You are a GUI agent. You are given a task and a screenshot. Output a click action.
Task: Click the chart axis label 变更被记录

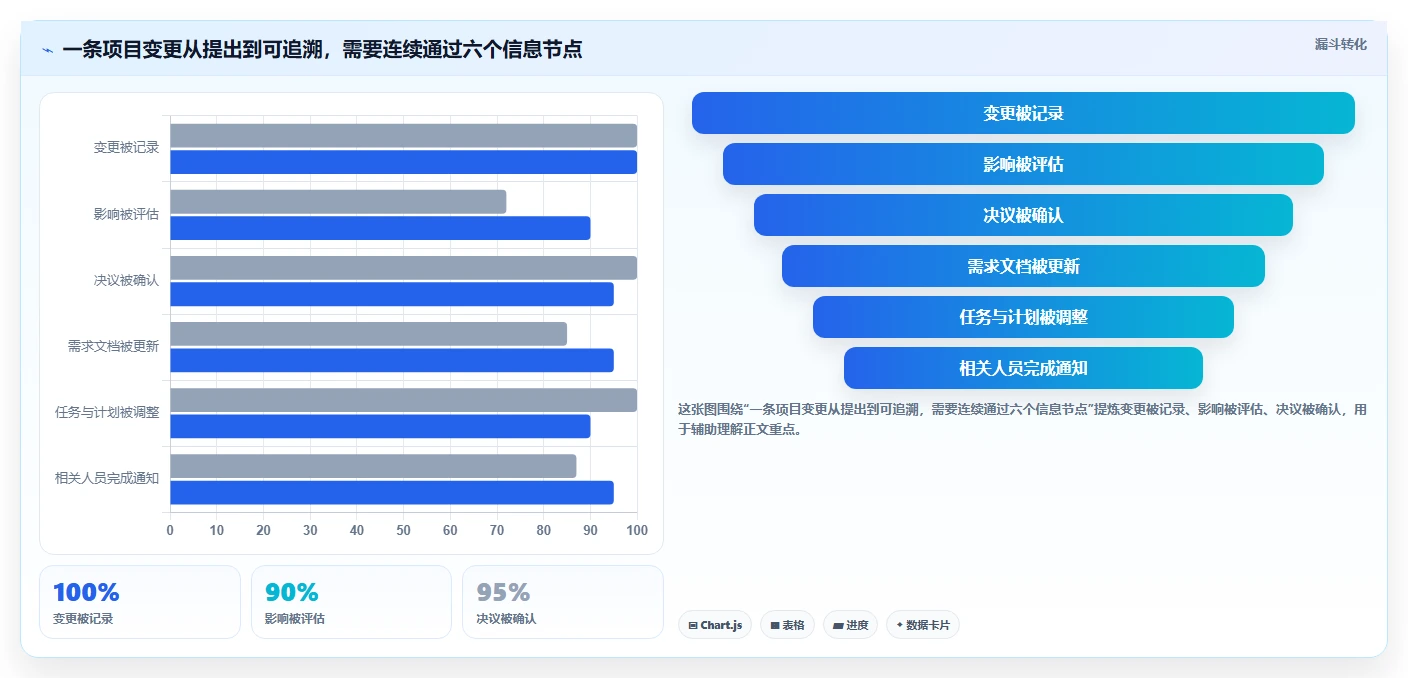point(127,148)
